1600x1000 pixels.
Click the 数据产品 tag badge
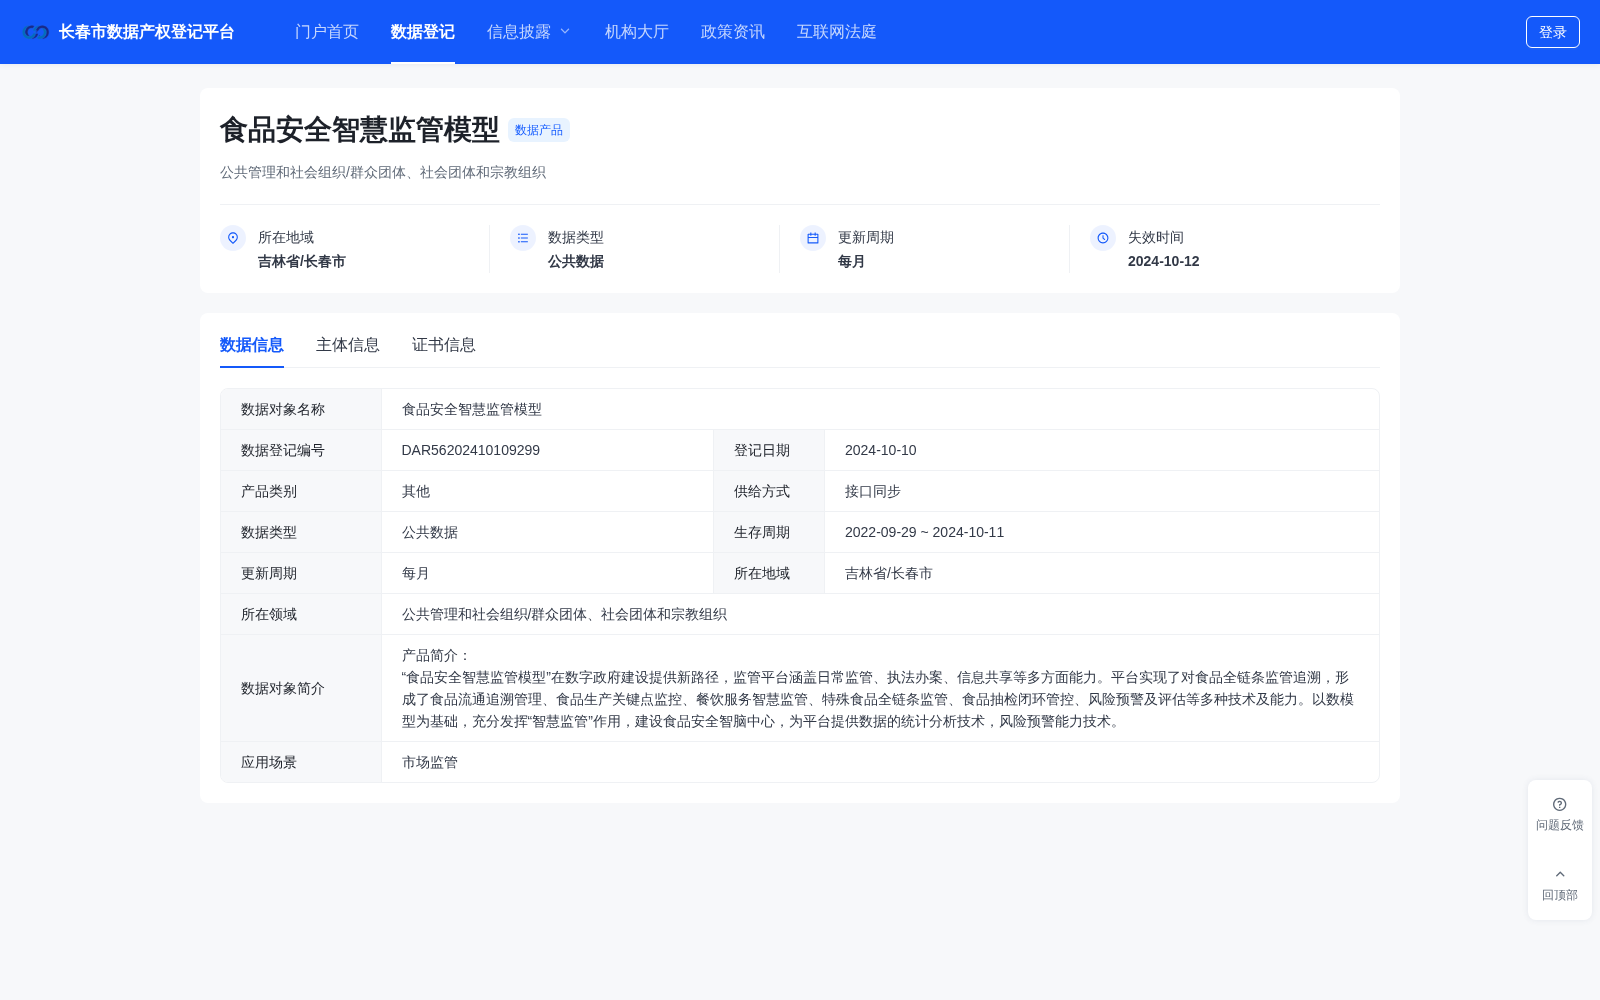coord(539,130)
